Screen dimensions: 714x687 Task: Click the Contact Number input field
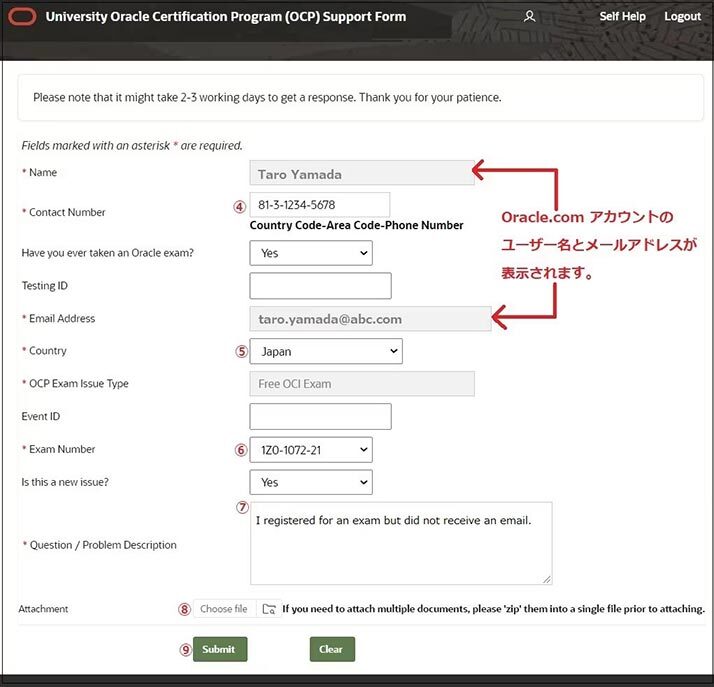pyautogui.click(x=320, y=205)
